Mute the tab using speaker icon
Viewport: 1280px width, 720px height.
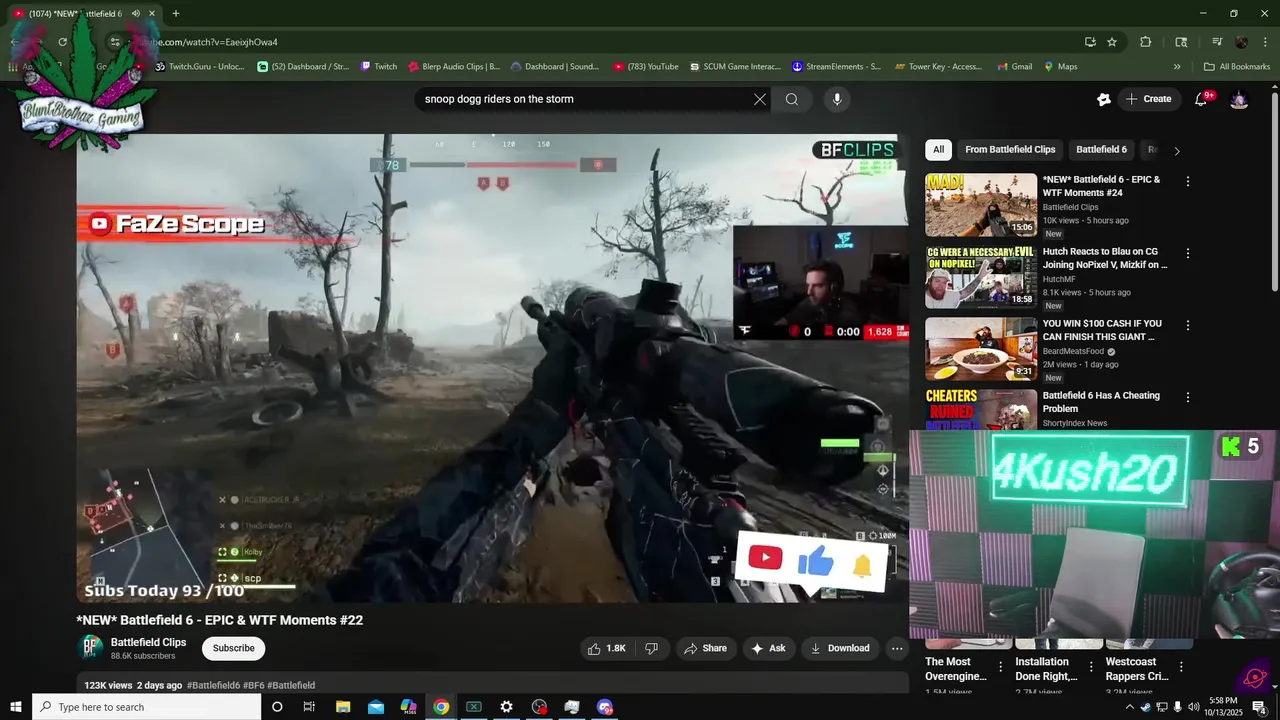tap(135, 13)
